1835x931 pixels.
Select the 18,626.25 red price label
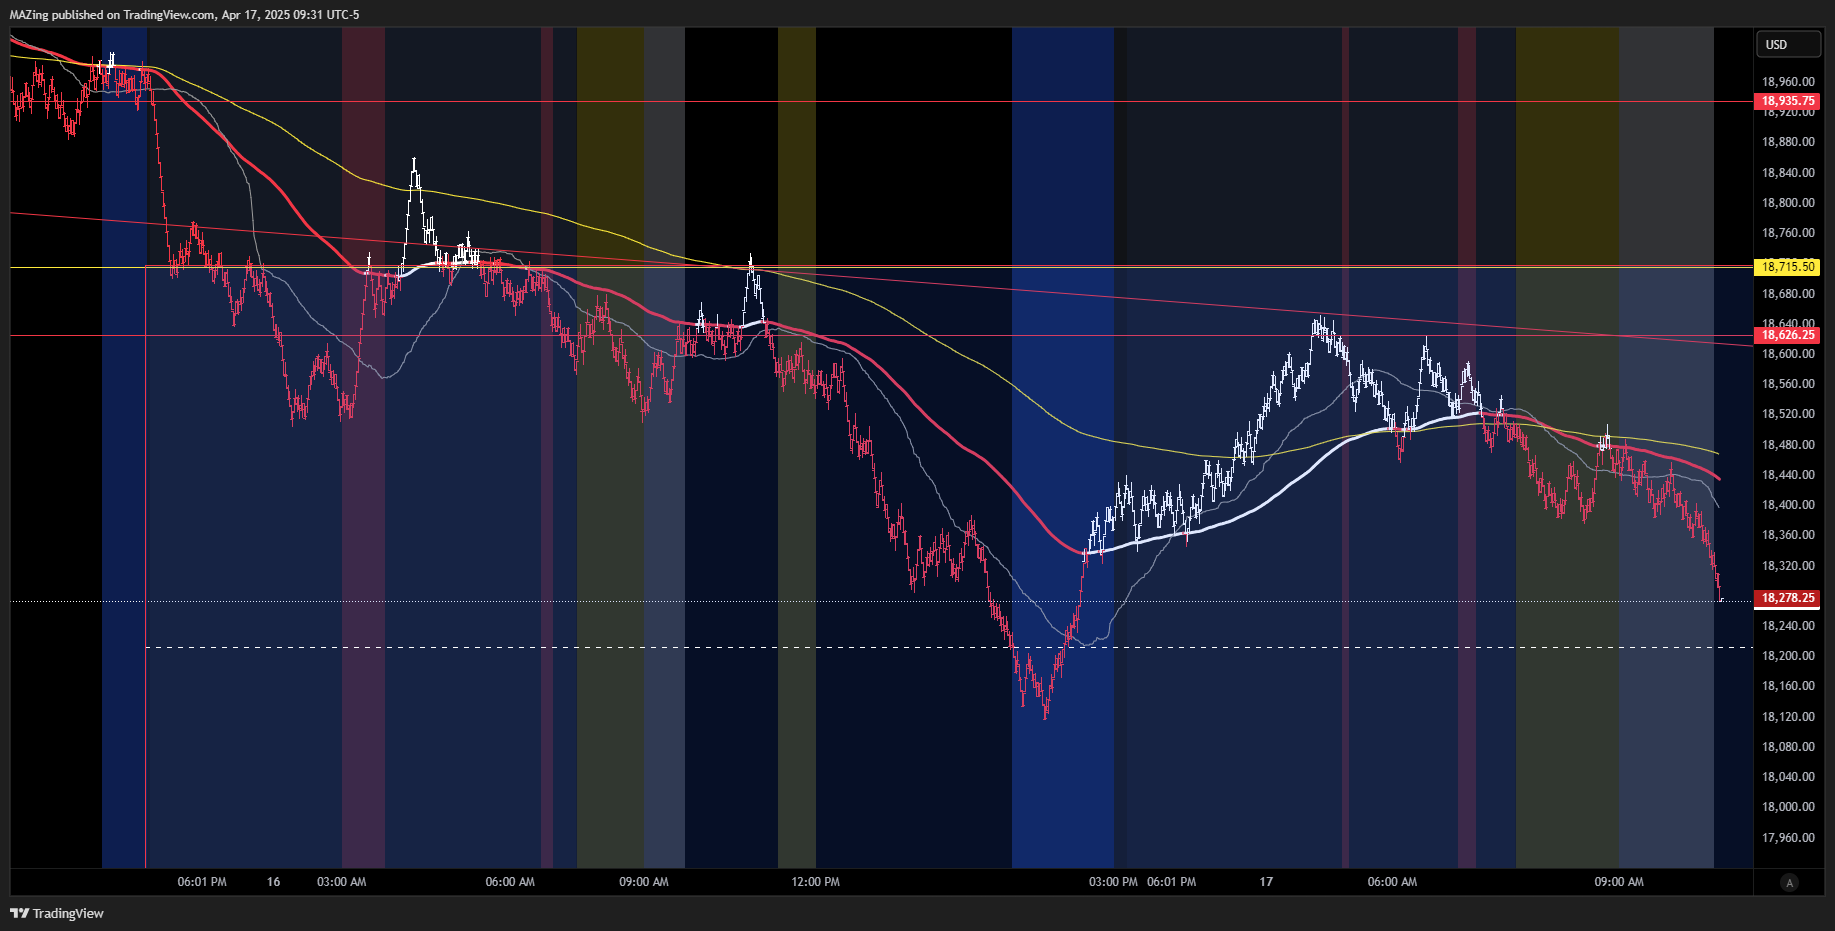tap(1788, 335)
